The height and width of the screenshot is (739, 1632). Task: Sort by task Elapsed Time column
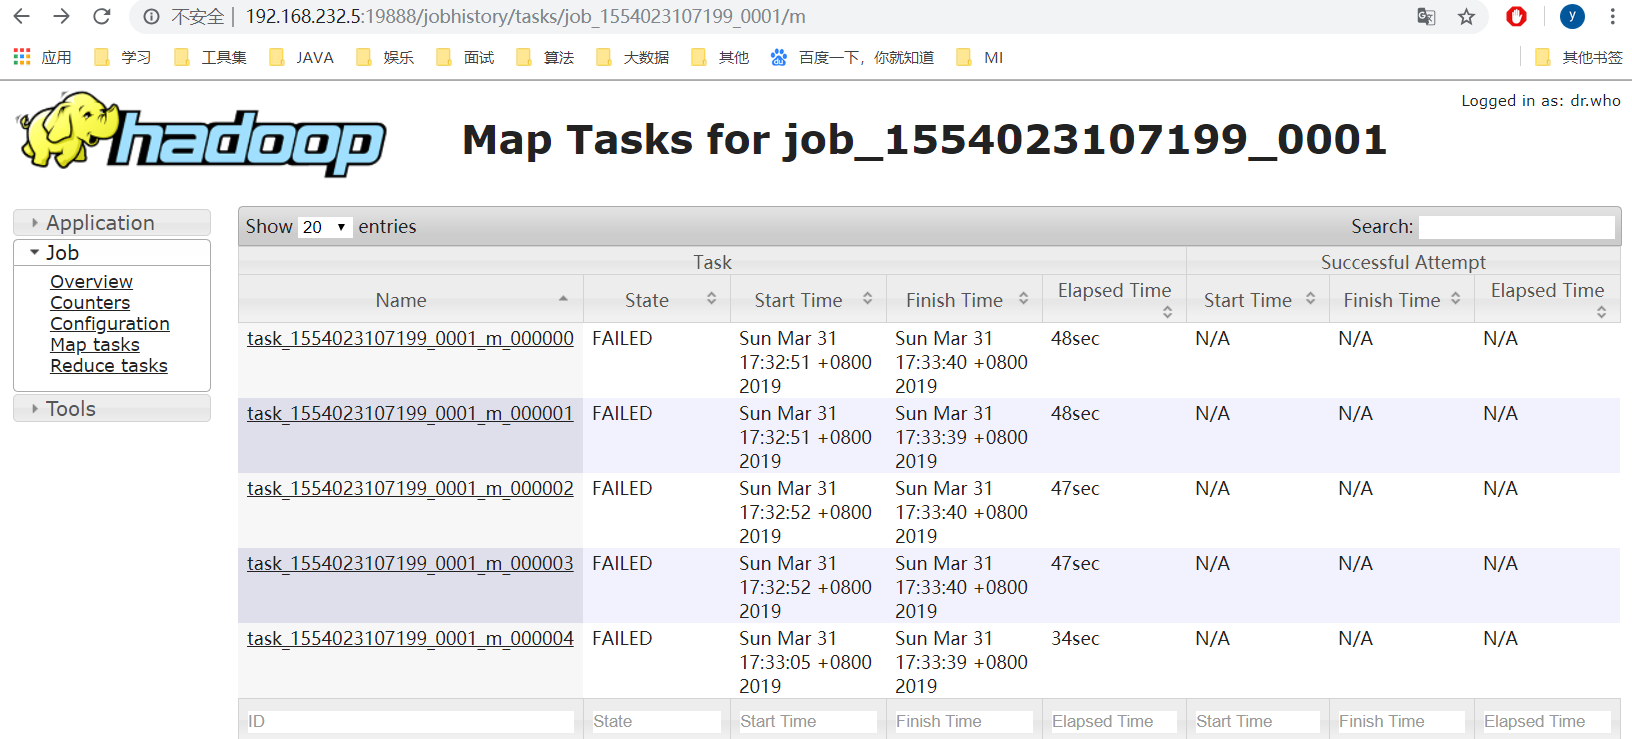click(x=1114, y=300)
